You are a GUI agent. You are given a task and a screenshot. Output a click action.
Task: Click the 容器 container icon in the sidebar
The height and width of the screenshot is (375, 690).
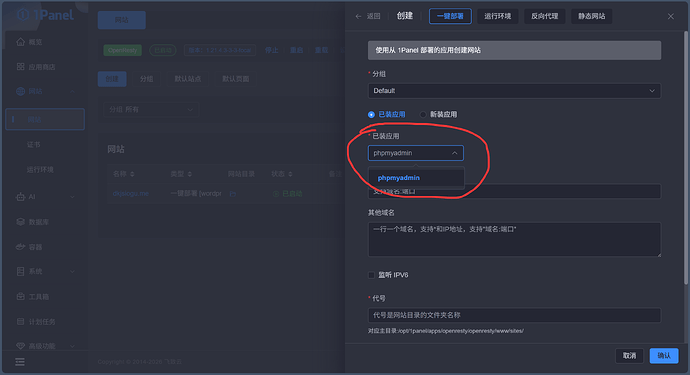pyautogui.click(x=20, y=246)
